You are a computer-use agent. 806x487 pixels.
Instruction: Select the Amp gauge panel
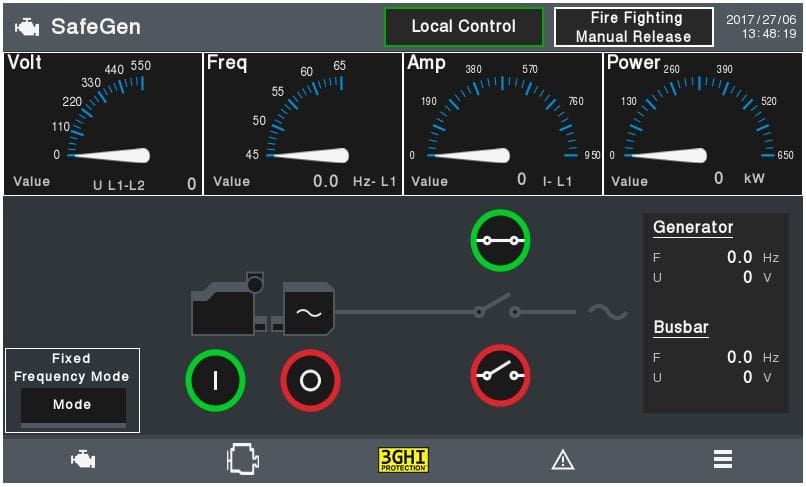tap(503, 123)
